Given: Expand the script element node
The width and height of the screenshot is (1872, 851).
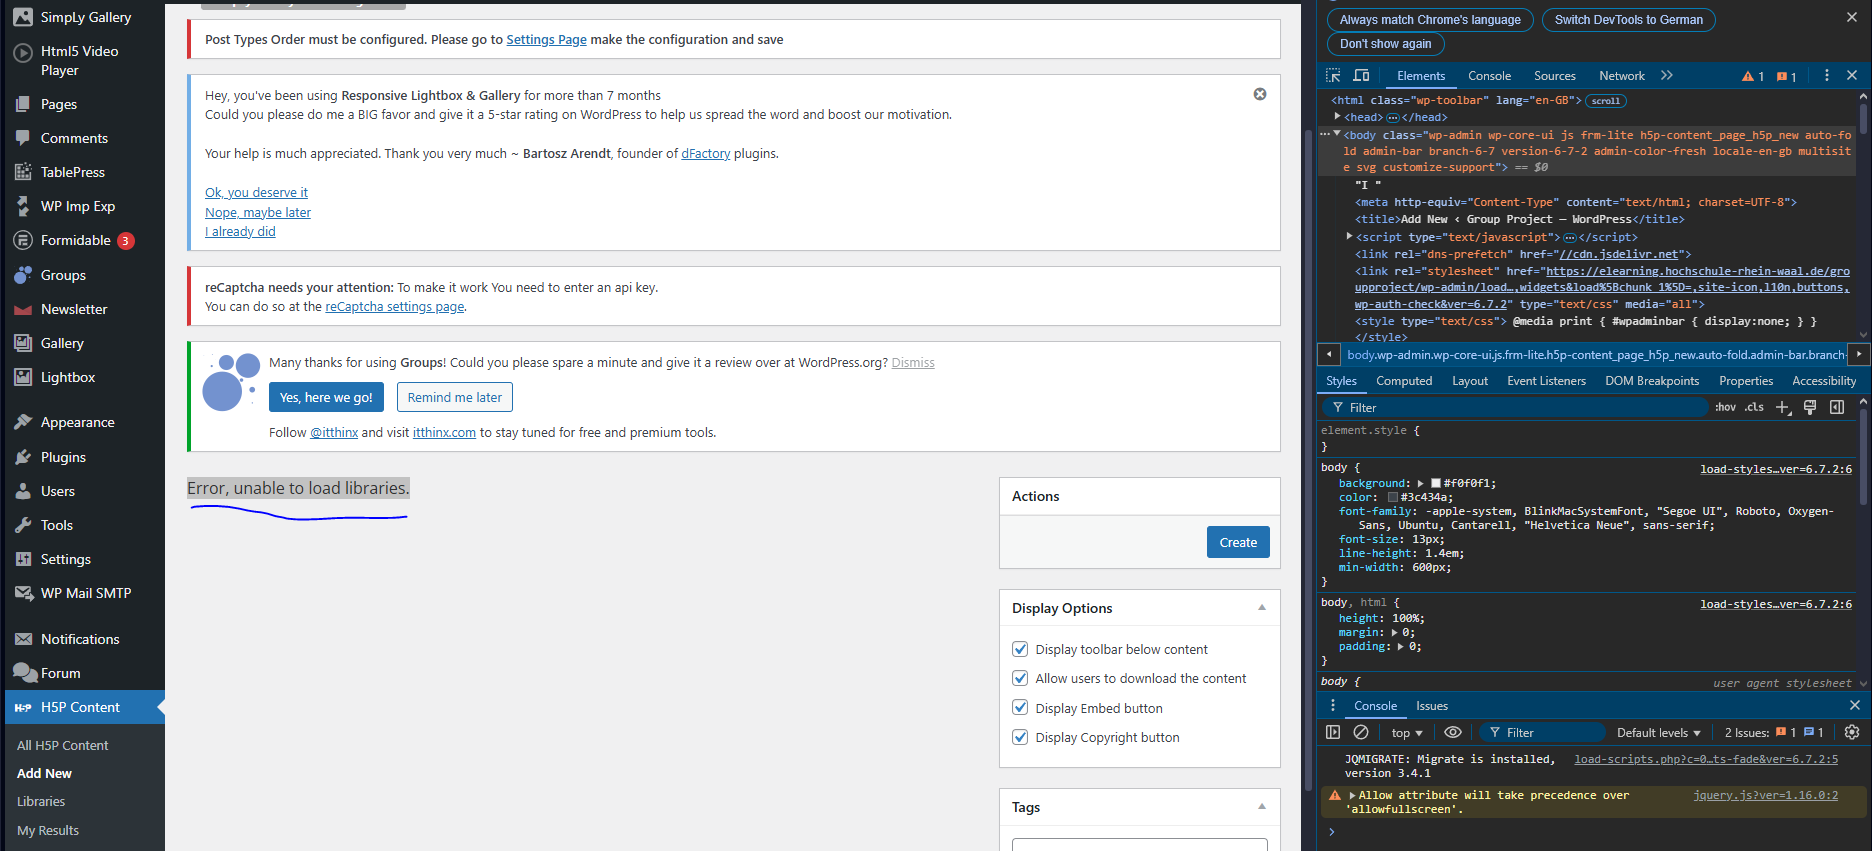Looking at the screenshot, I should coord(1349,237).
